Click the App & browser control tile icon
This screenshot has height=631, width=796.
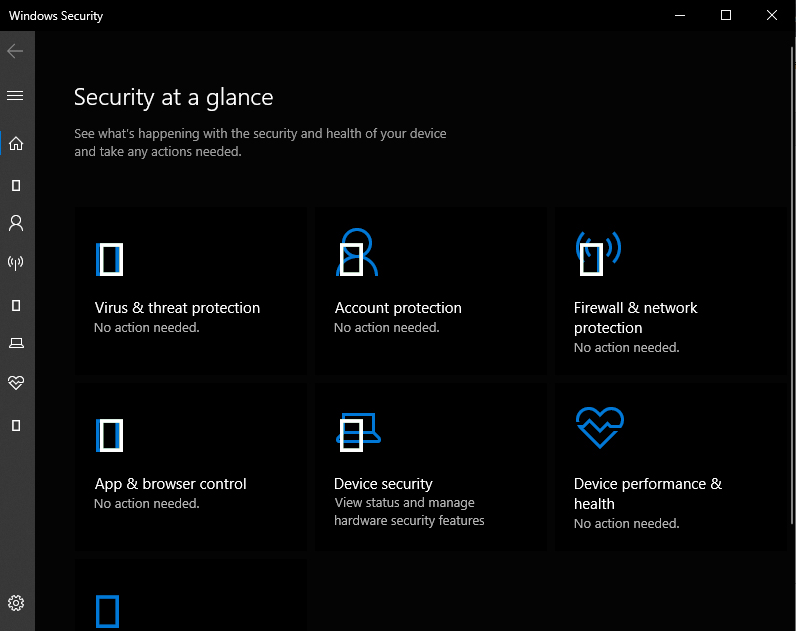(109, 436)
